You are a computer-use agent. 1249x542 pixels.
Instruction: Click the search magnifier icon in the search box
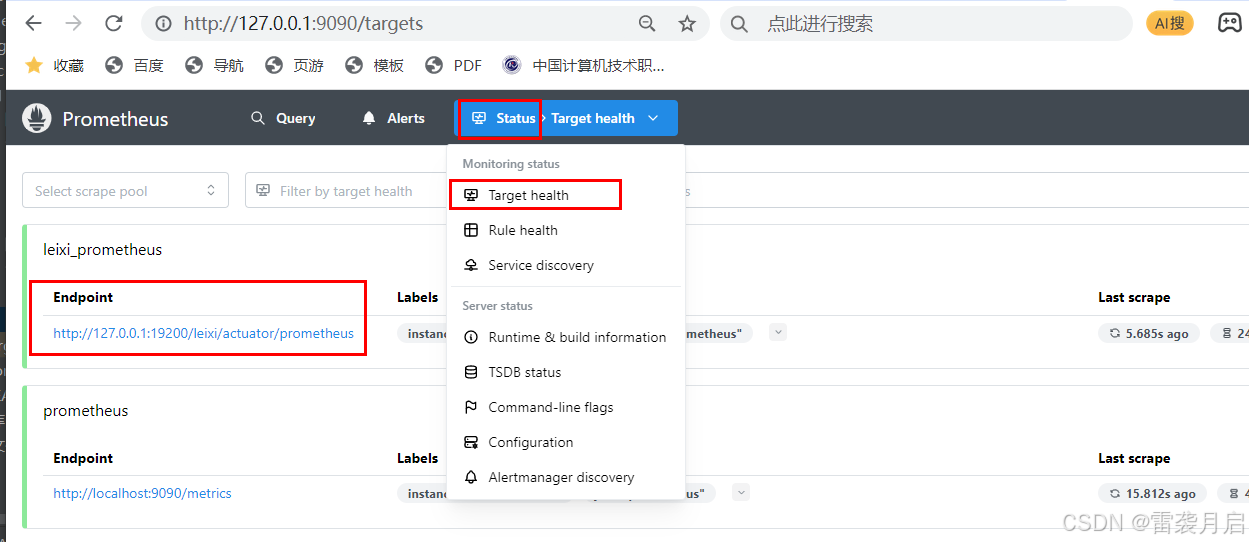pos(739,24)
